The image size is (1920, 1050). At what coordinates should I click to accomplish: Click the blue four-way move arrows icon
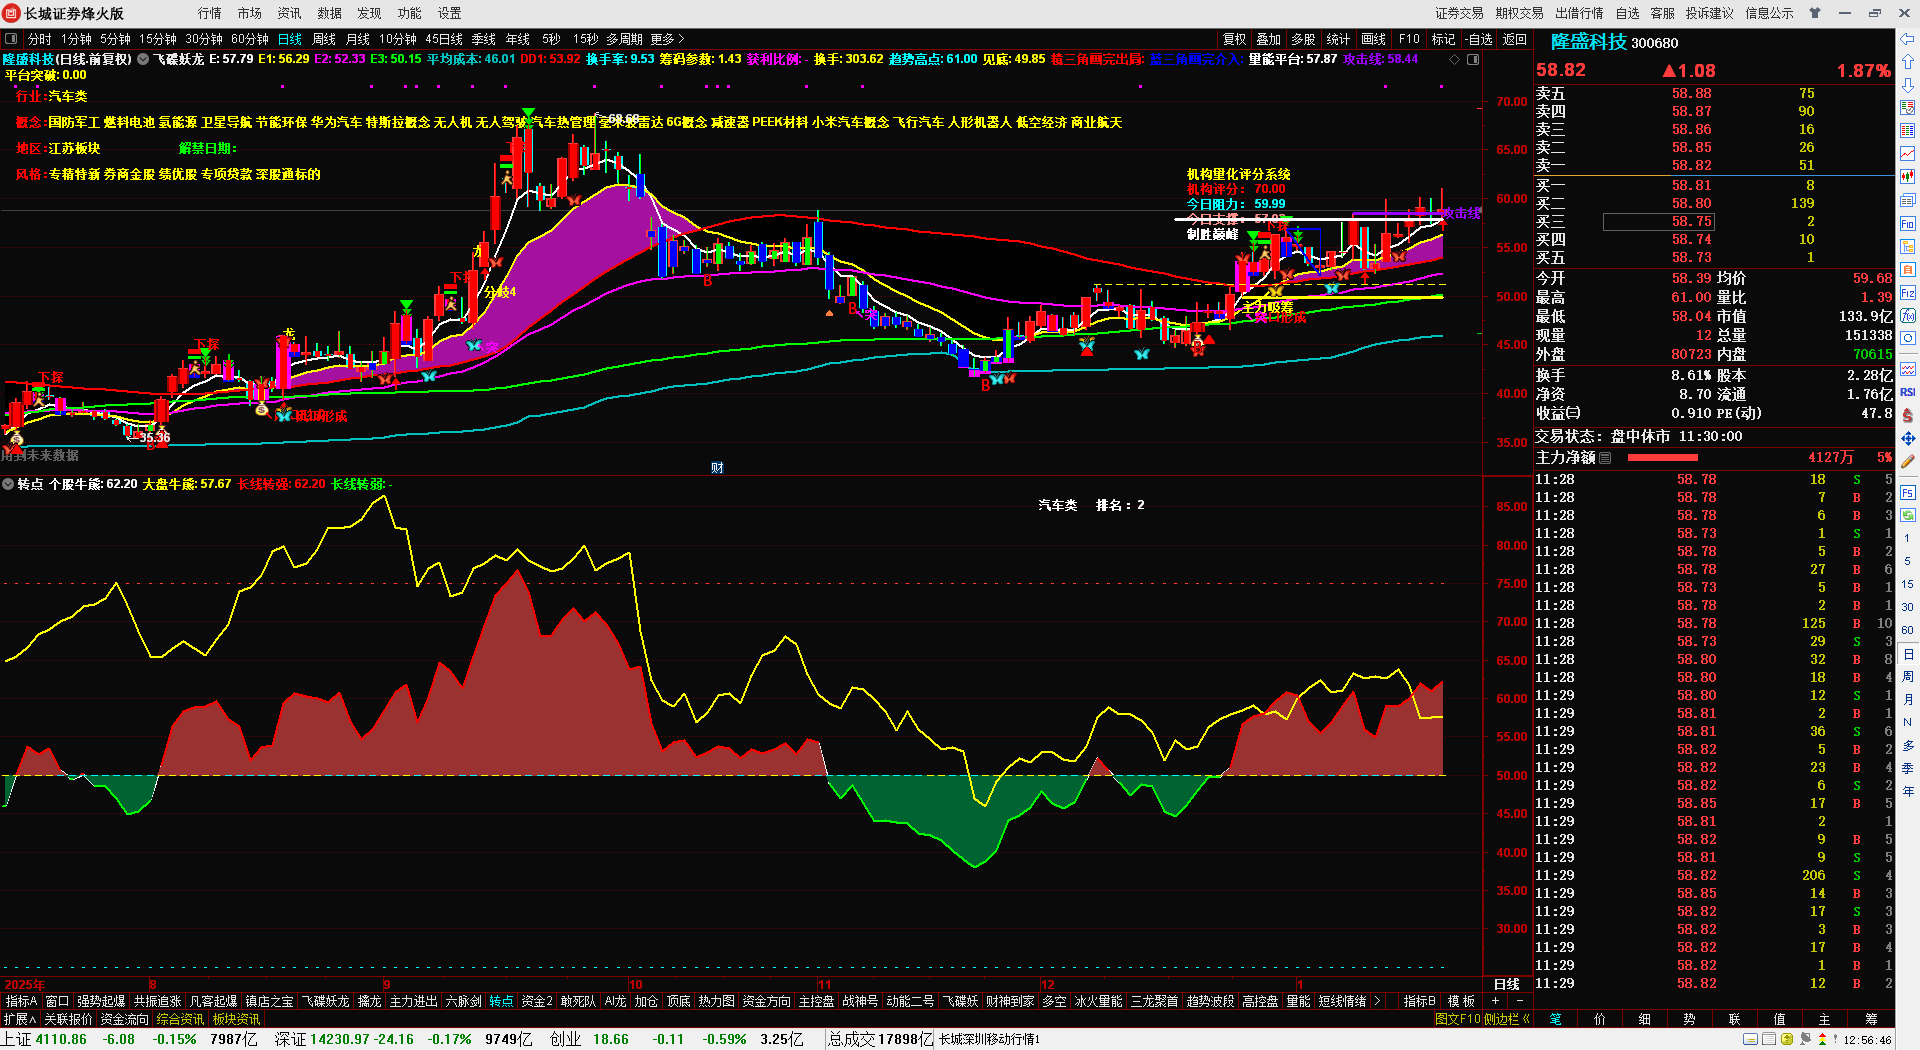1907,438
